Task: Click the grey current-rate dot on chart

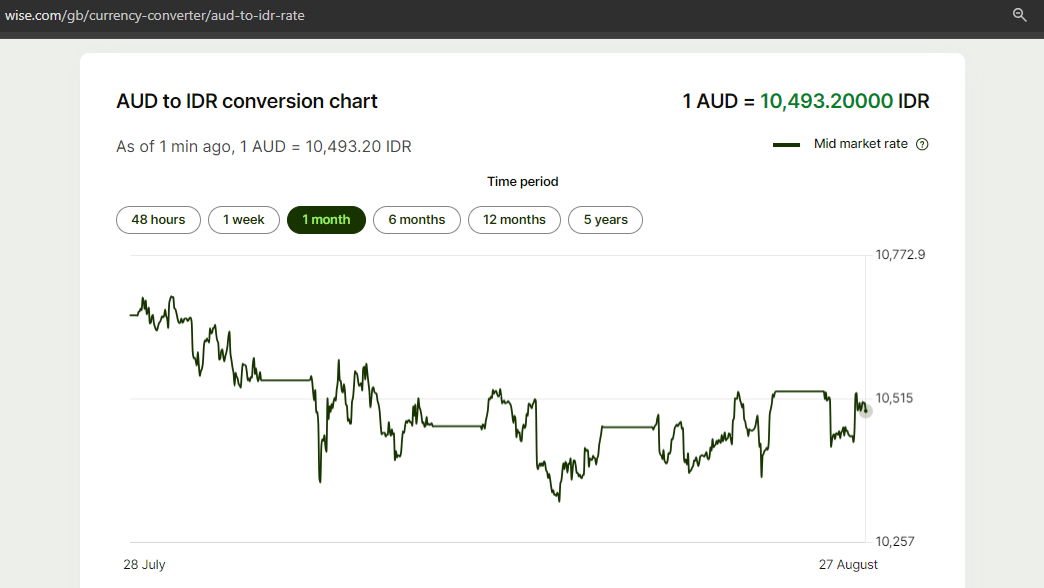Action: (866, 411)
